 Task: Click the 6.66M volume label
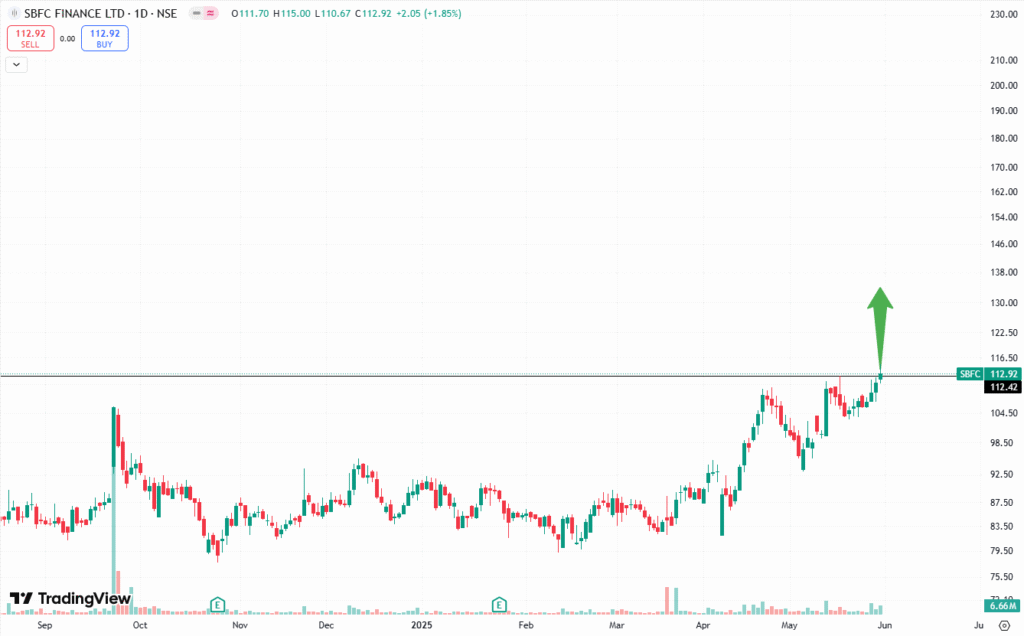[x=1003, y=606]
